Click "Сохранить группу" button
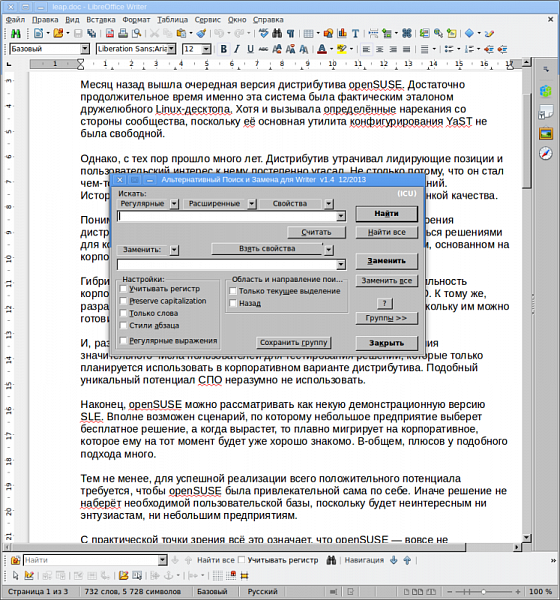Screen dimensions: 560x600 point(294,342)
